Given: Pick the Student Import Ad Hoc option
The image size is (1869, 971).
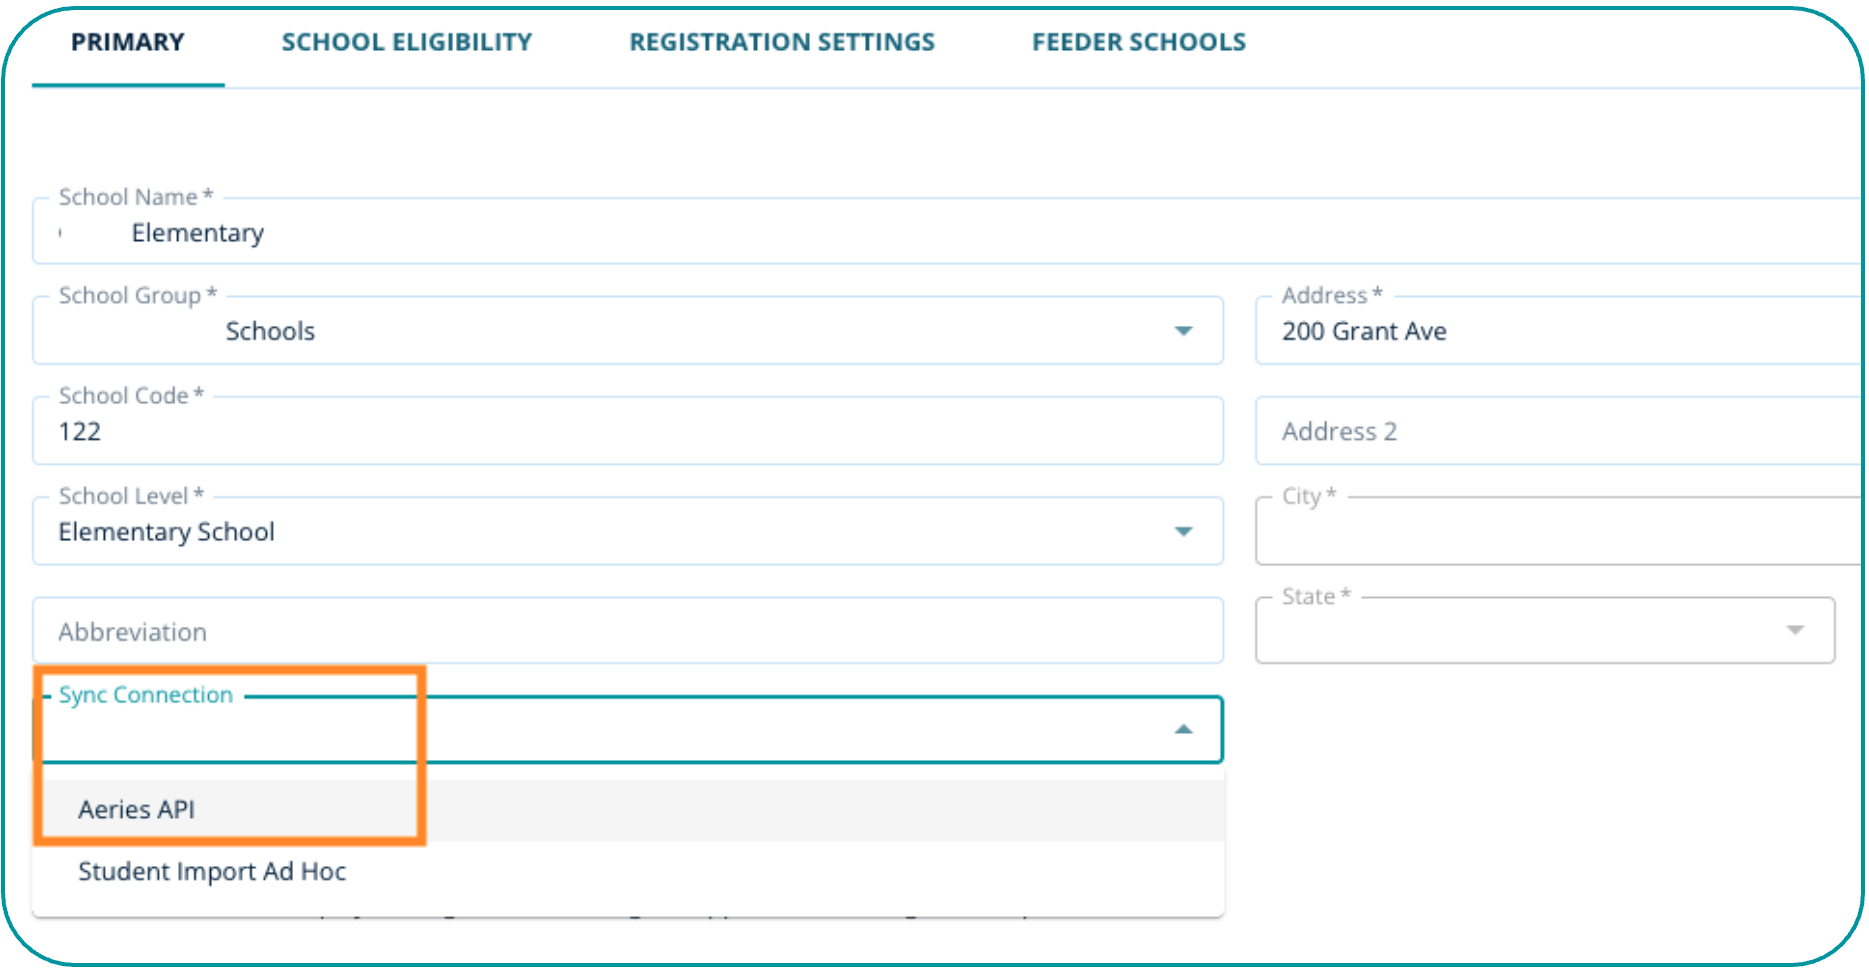Looking at the screenshot, I should click(212, 871).
